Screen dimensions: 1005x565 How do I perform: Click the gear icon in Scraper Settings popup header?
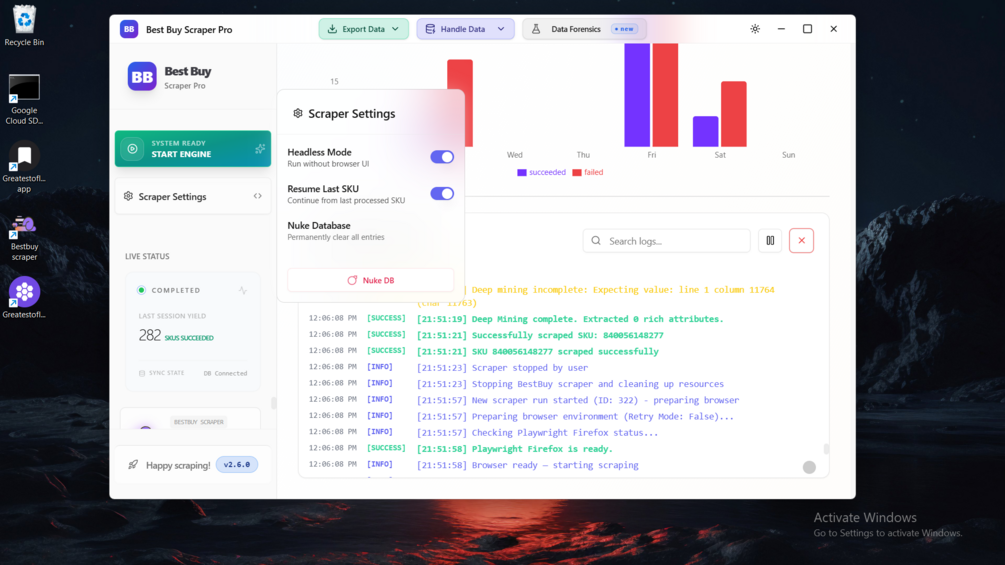coord(297,113)
